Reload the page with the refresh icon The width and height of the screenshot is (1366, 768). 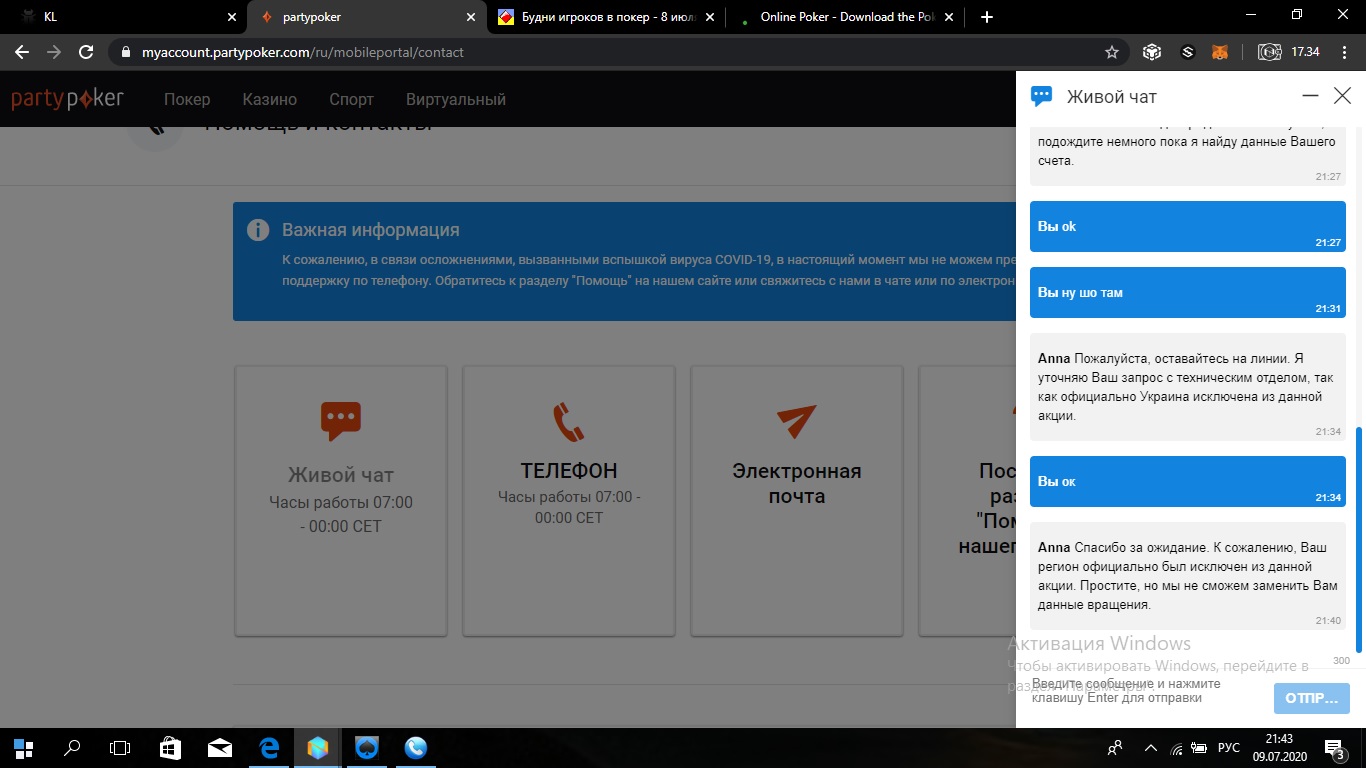click(x=86, y=52)
